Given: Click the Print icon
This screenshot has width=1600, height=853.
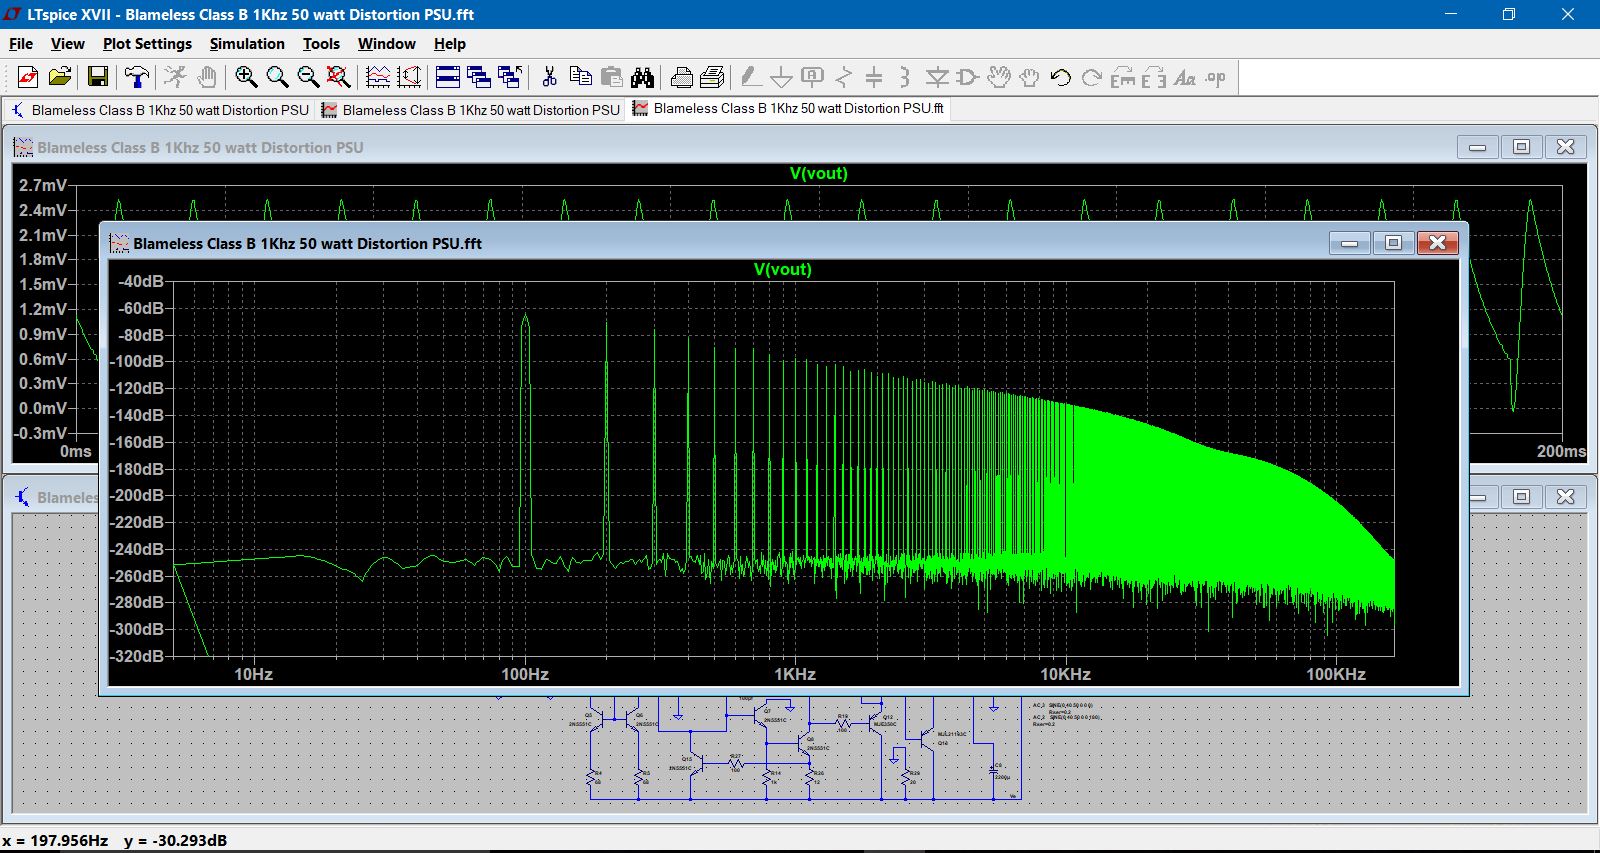Looking at the screenshot, I should [712, 77].
